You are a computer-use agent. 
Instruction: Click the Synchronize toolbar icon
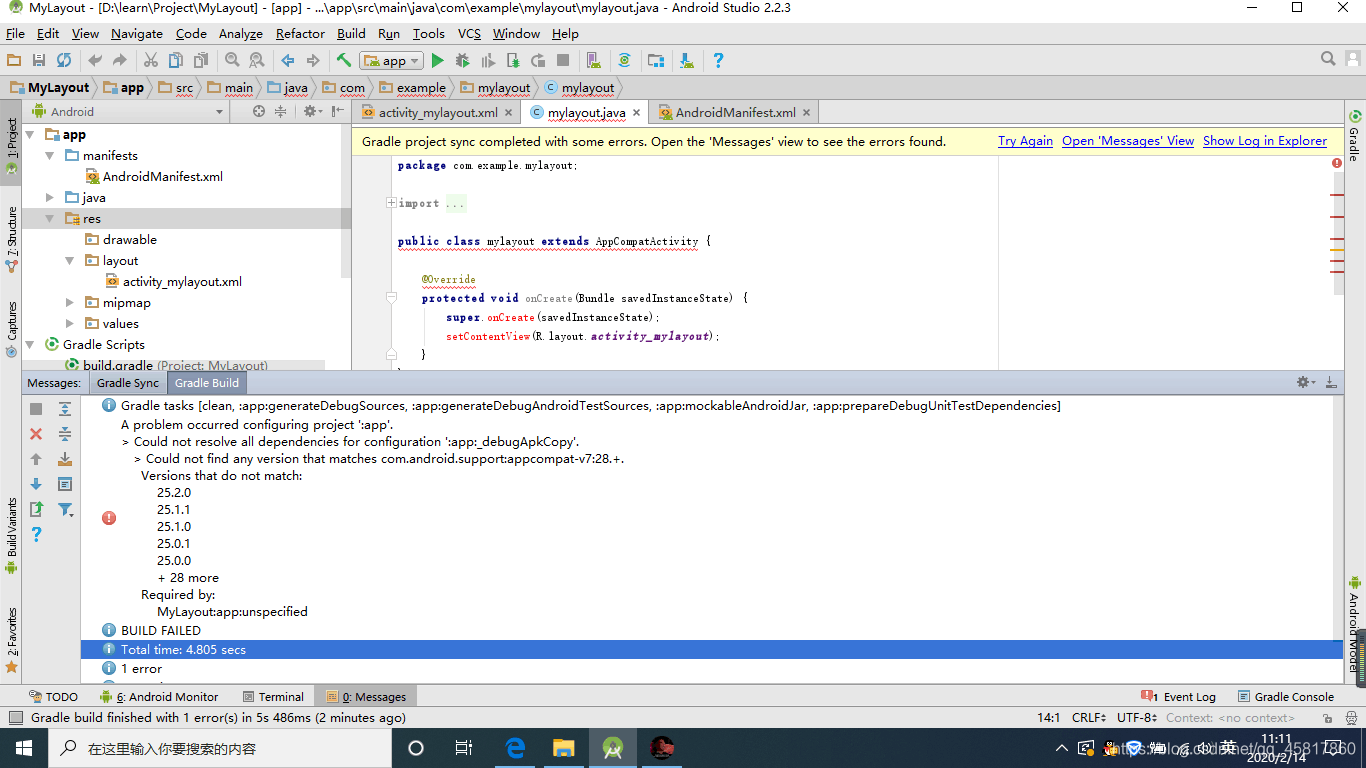[x=64, y=61]
